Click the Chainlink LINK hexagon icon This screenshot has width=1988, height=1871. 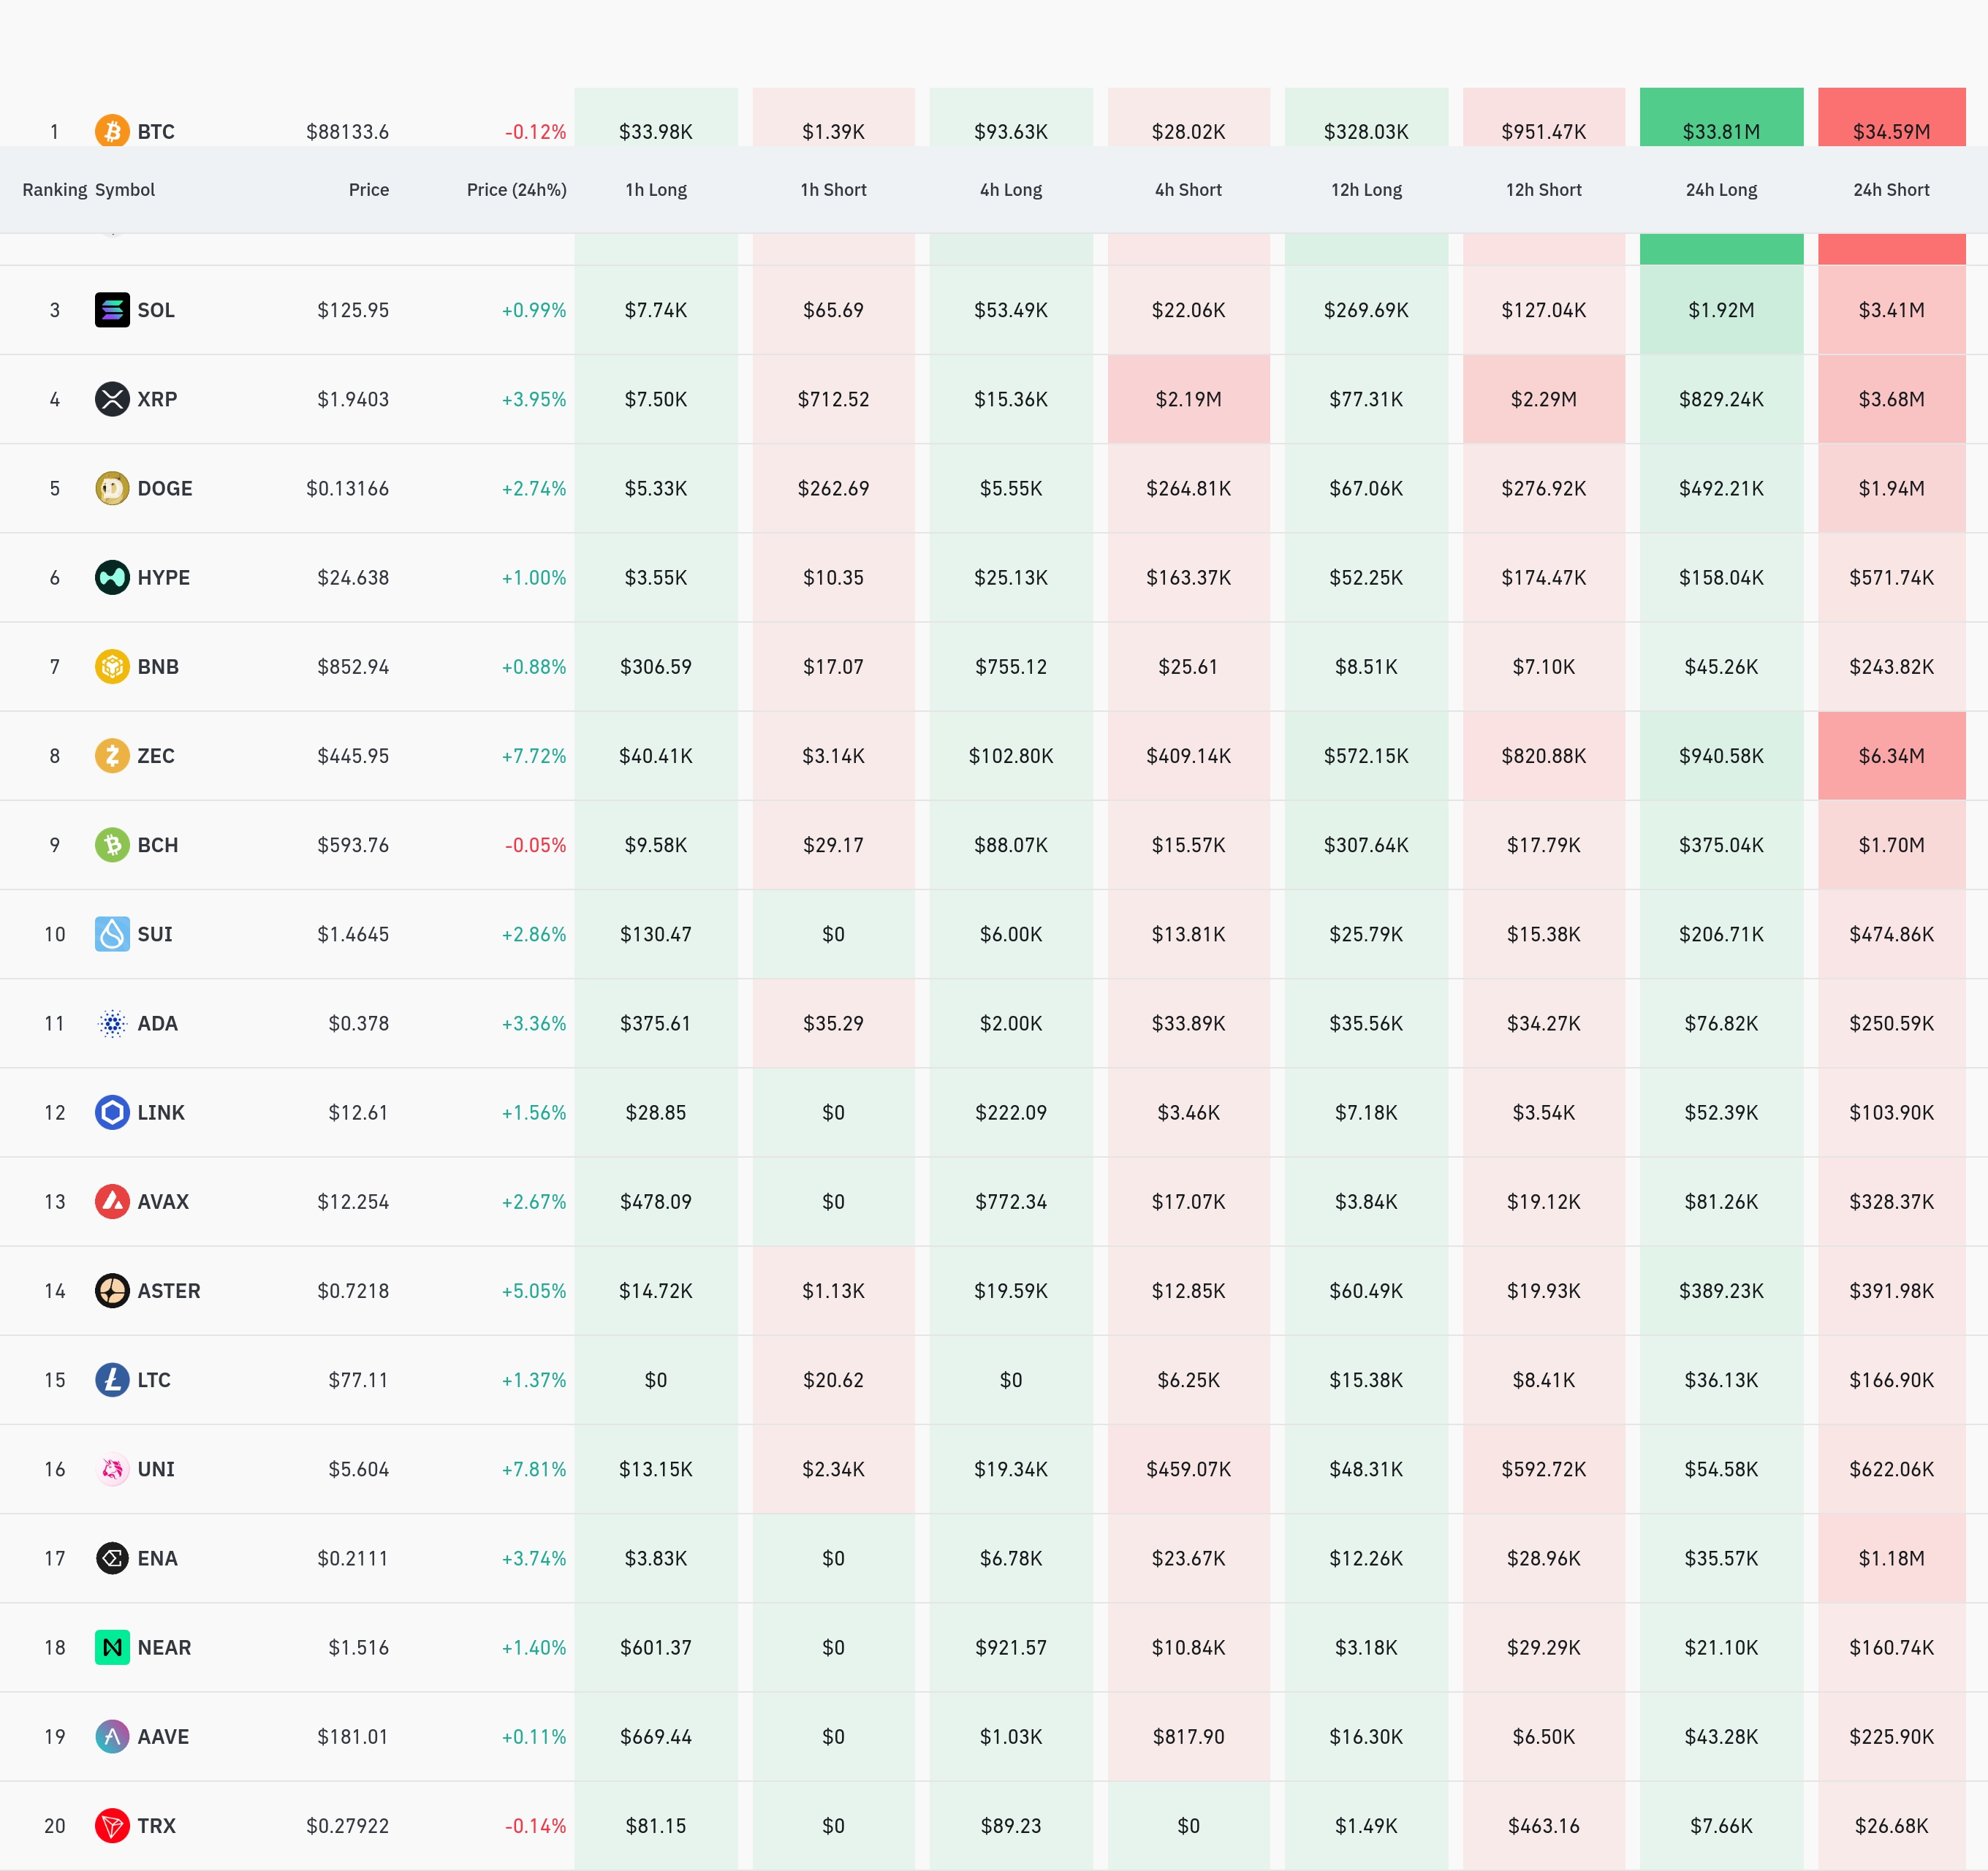[112, 1112]
